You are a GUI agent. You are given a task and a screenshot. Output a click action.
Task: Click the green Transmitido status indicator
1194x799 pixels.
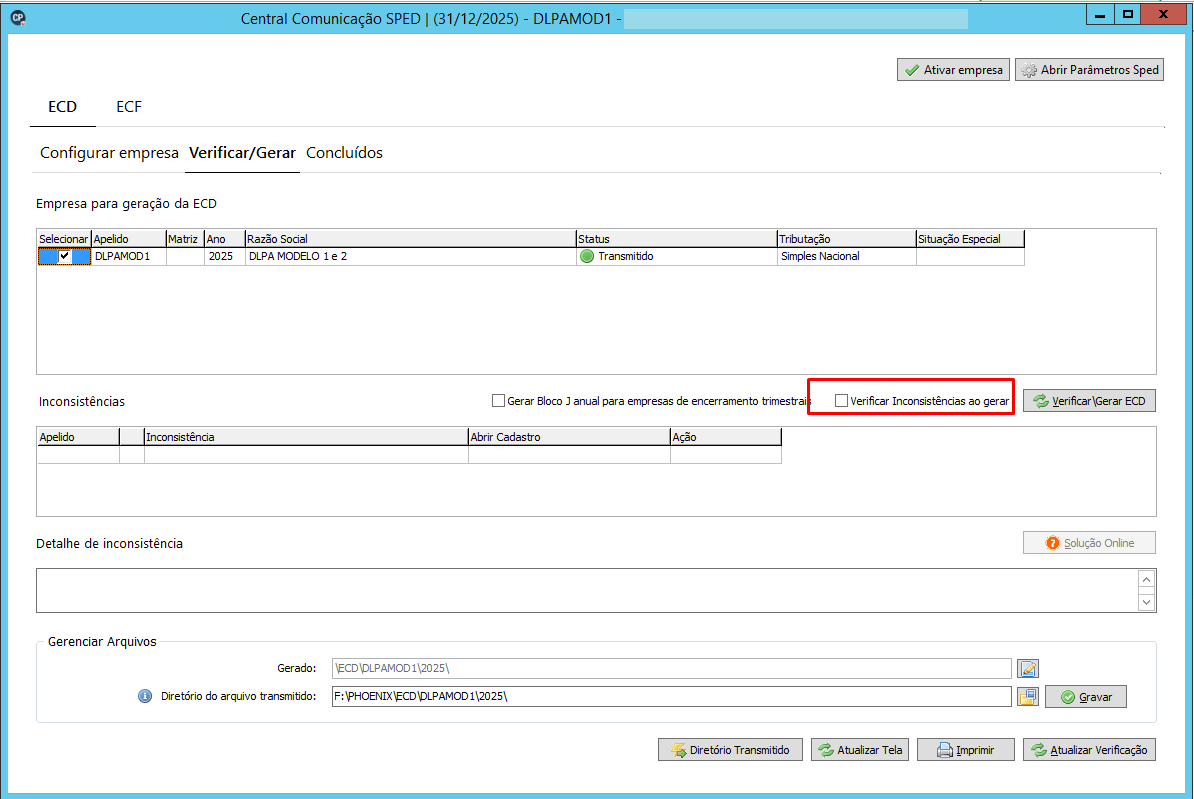586,257
